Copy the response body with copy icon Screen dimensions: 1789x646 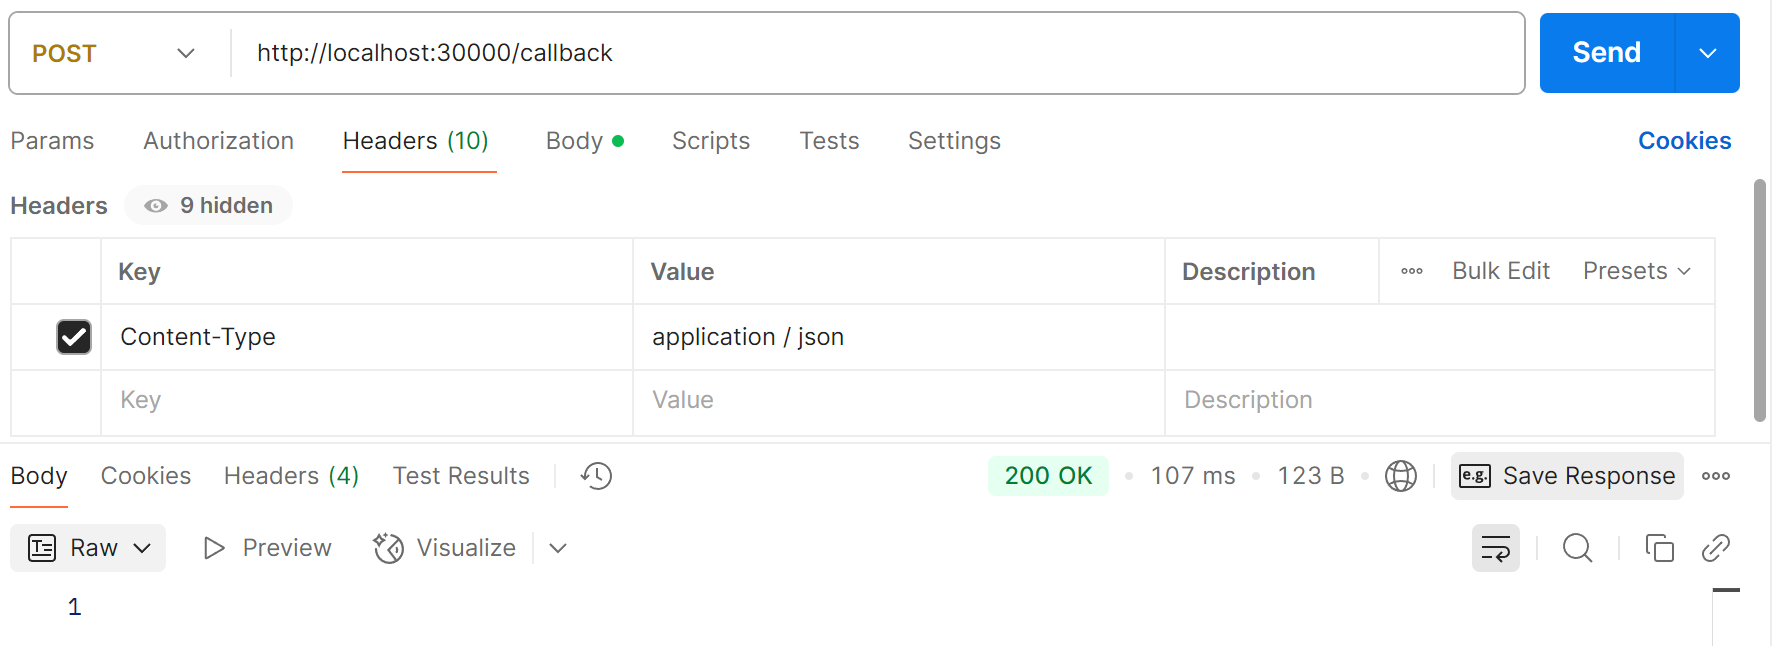(x=1659, y=548)
